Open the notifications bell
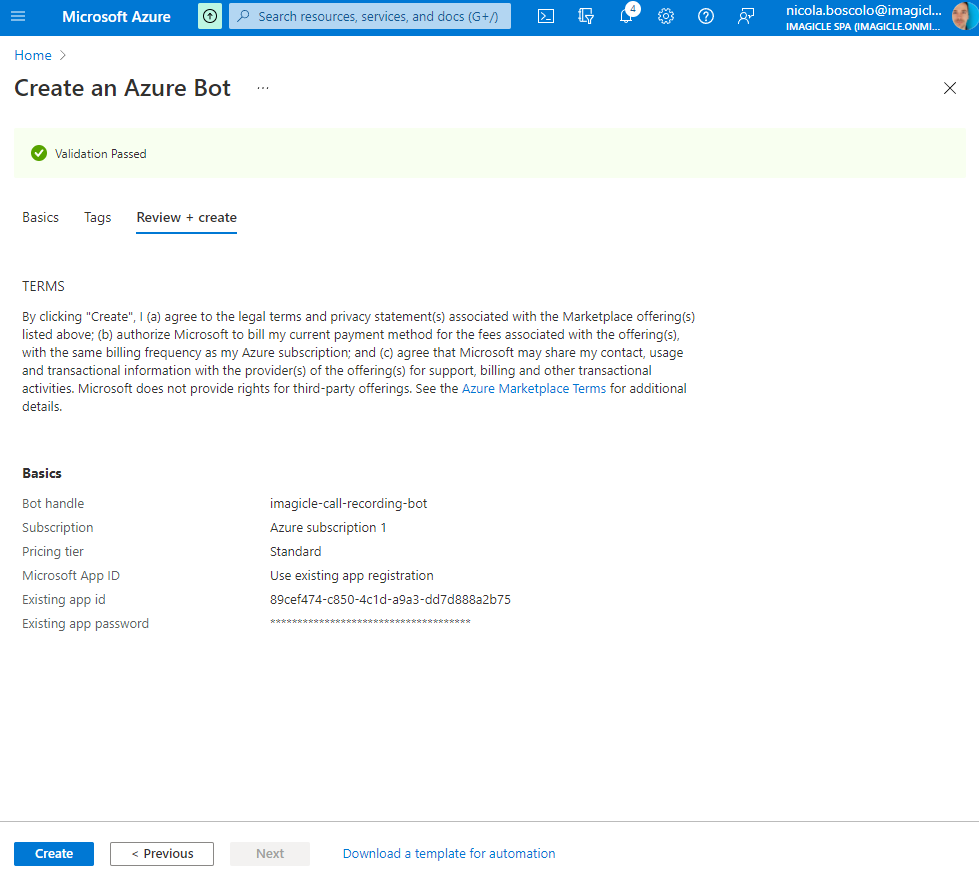The image size is (979, 873). (626, 17)
